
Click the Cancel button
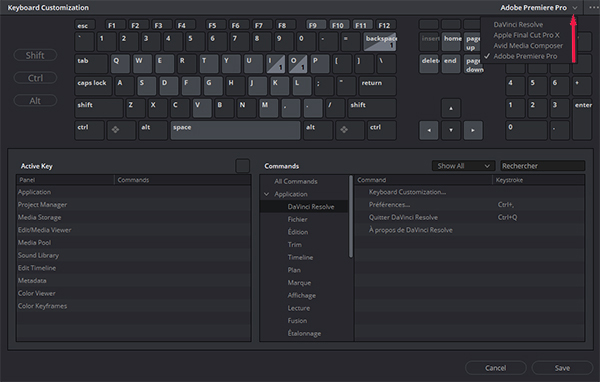tap(496, 368)
